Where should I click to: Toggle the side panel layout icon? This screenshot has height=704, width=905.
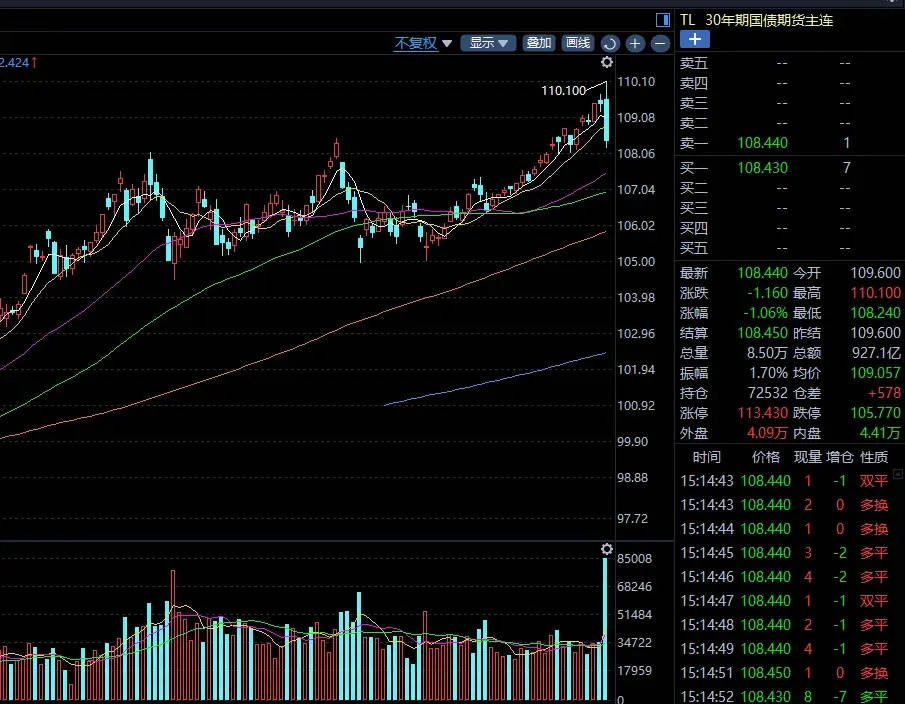click(x=662, y=19)
